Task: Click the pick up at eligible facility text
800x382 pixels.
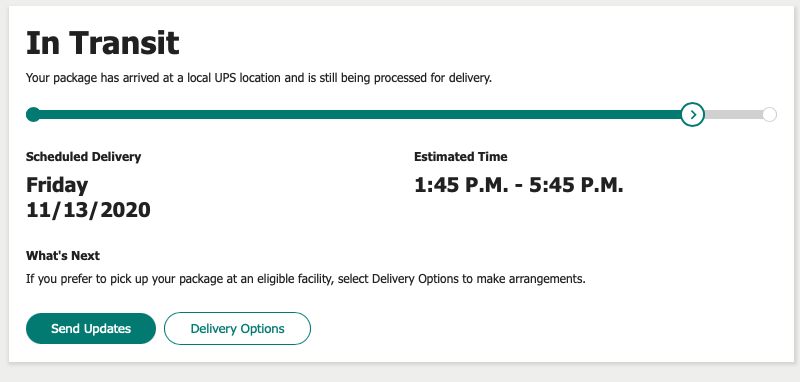Action: (x=306, y=279)
